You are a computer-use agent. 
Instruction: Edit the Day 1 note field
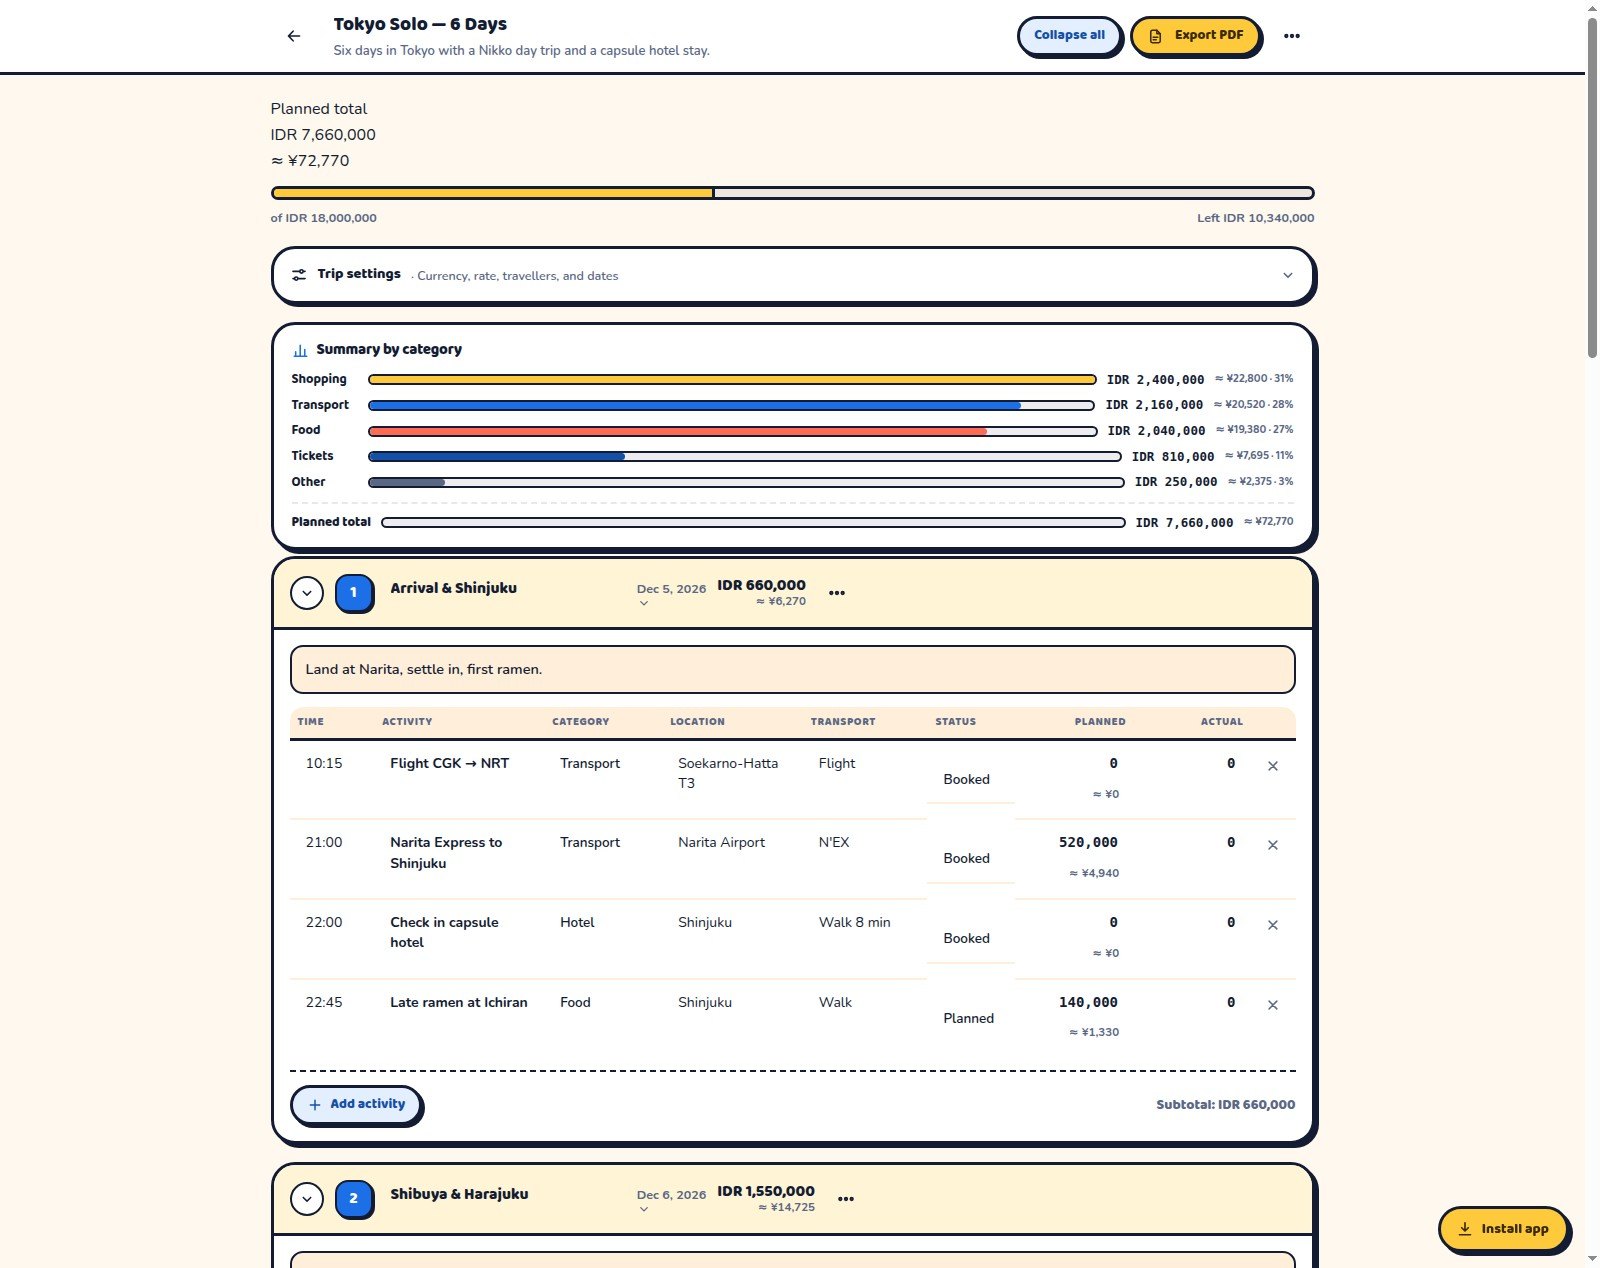[x=792, y=670]
